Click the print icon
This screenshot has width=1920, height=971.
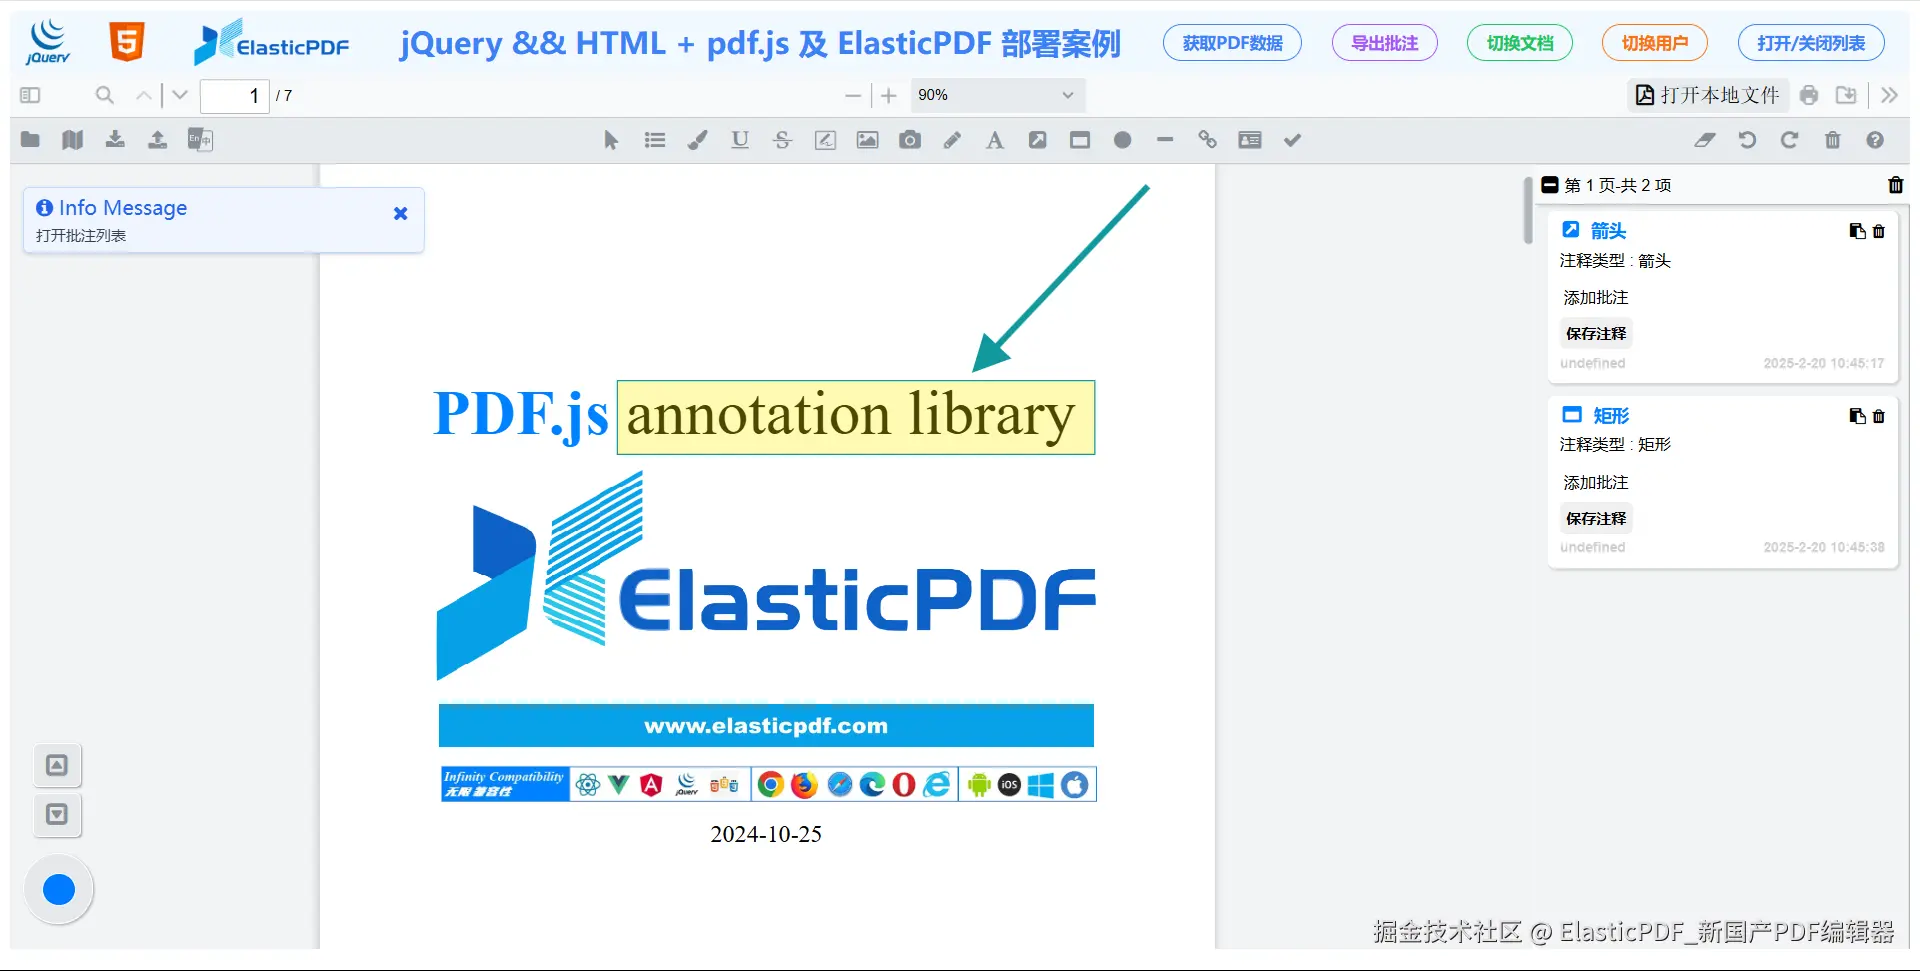[1809, 95]
